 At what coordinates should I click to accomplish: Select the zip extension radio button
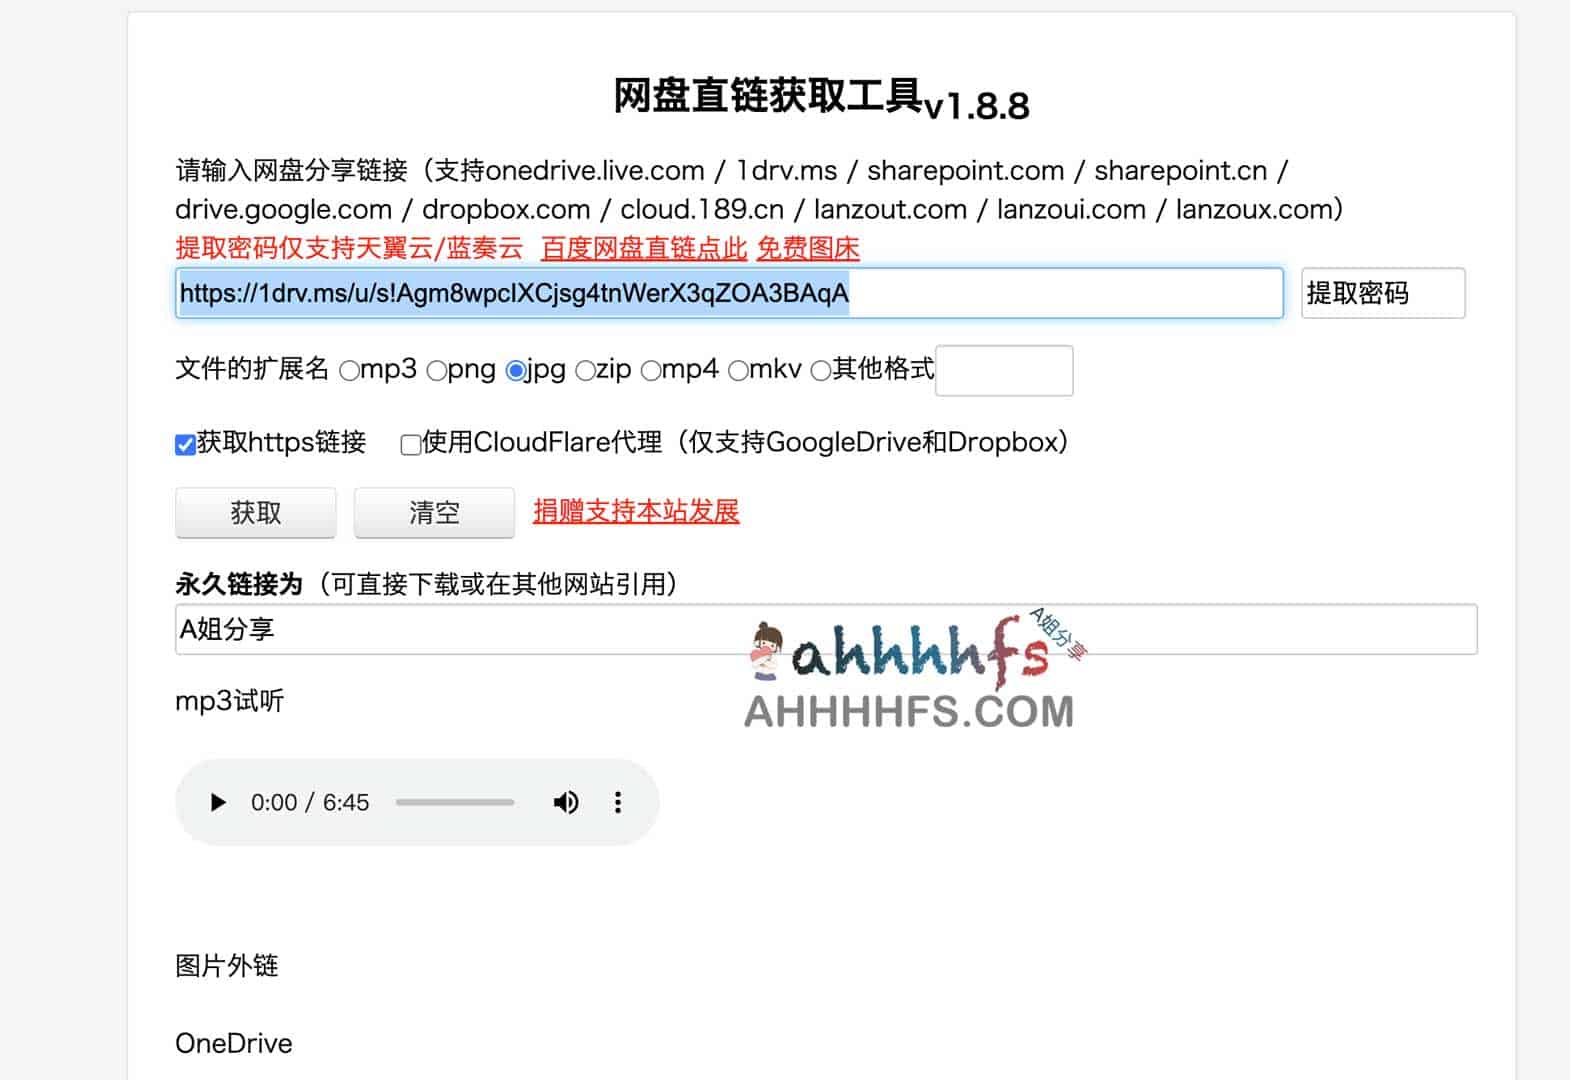point(585,371)
